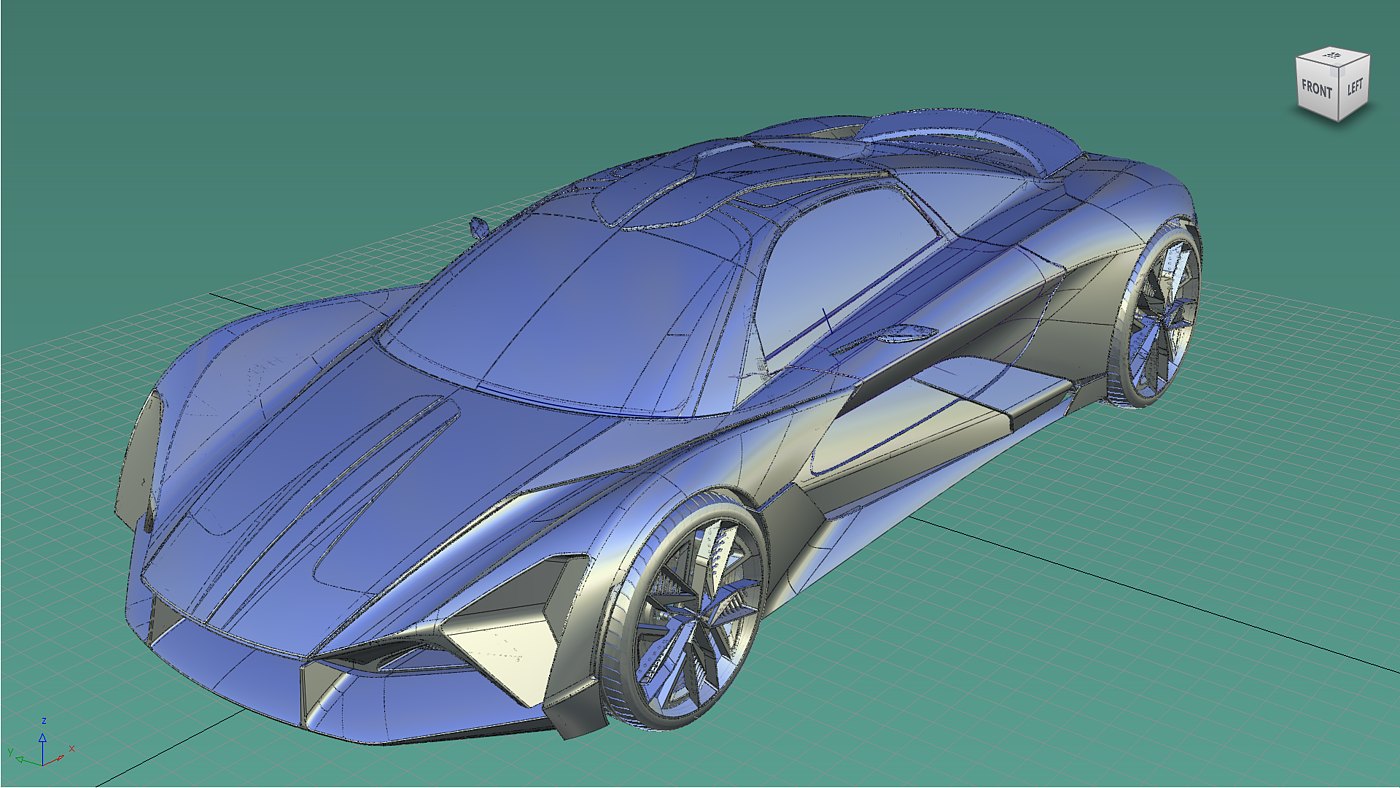Click the LEFT face of the view cube

coord(1354,87)
